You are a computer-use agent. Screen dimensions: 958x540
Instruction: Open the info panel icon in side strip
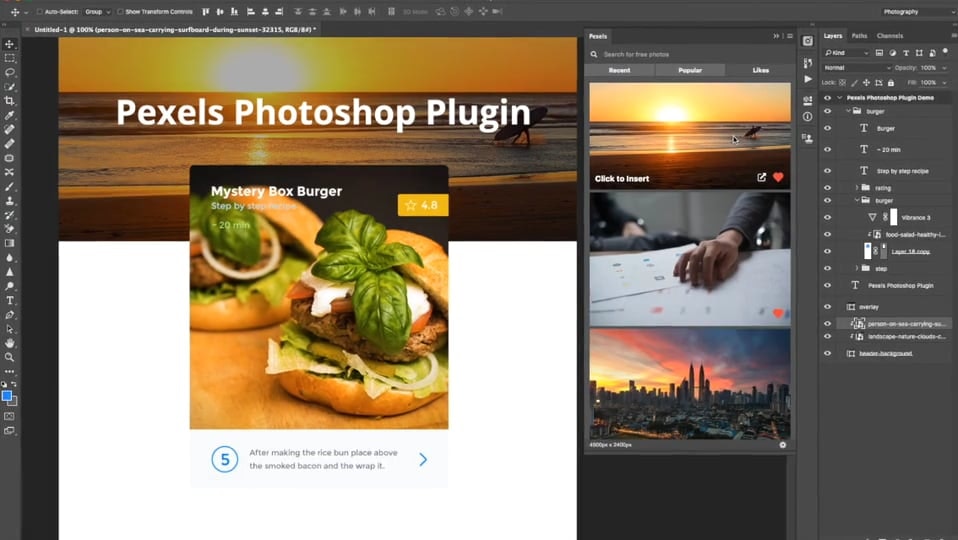click(808, 116)
